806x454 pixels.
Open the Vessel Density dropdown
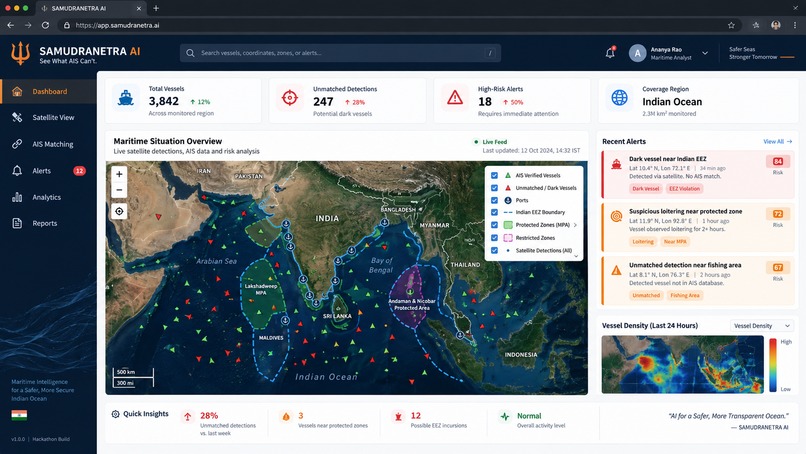tap(762, 325)
